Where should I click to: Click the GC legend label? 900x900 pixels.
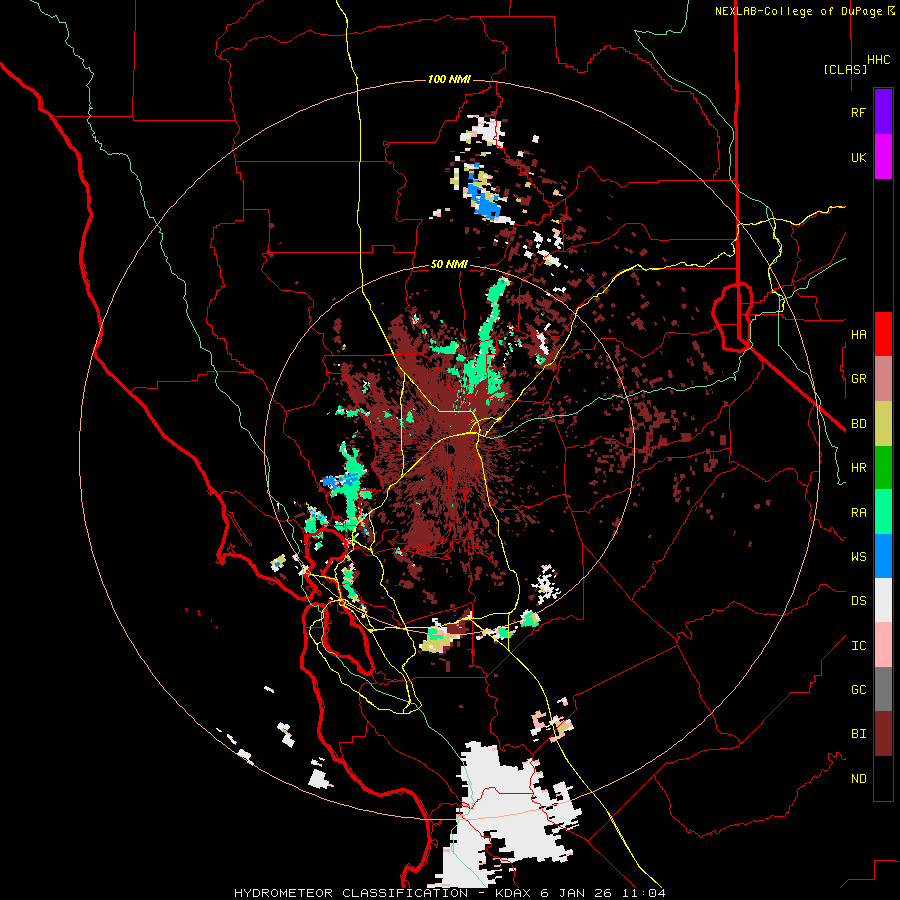coord(859,690)
